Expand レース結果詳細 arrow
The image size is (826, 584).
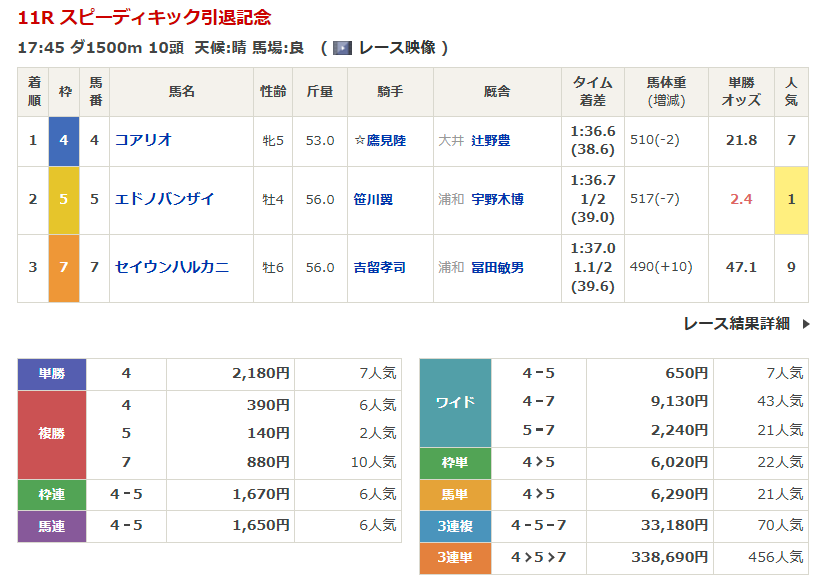pyautogui.click(x=806, y=324)
